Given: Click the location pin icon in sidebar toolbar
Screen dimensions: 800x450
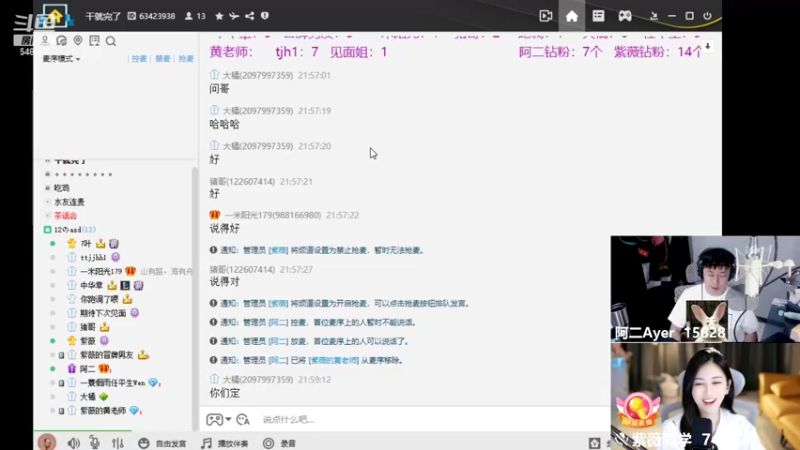Looking at the screenshot, I should (78, 40).
